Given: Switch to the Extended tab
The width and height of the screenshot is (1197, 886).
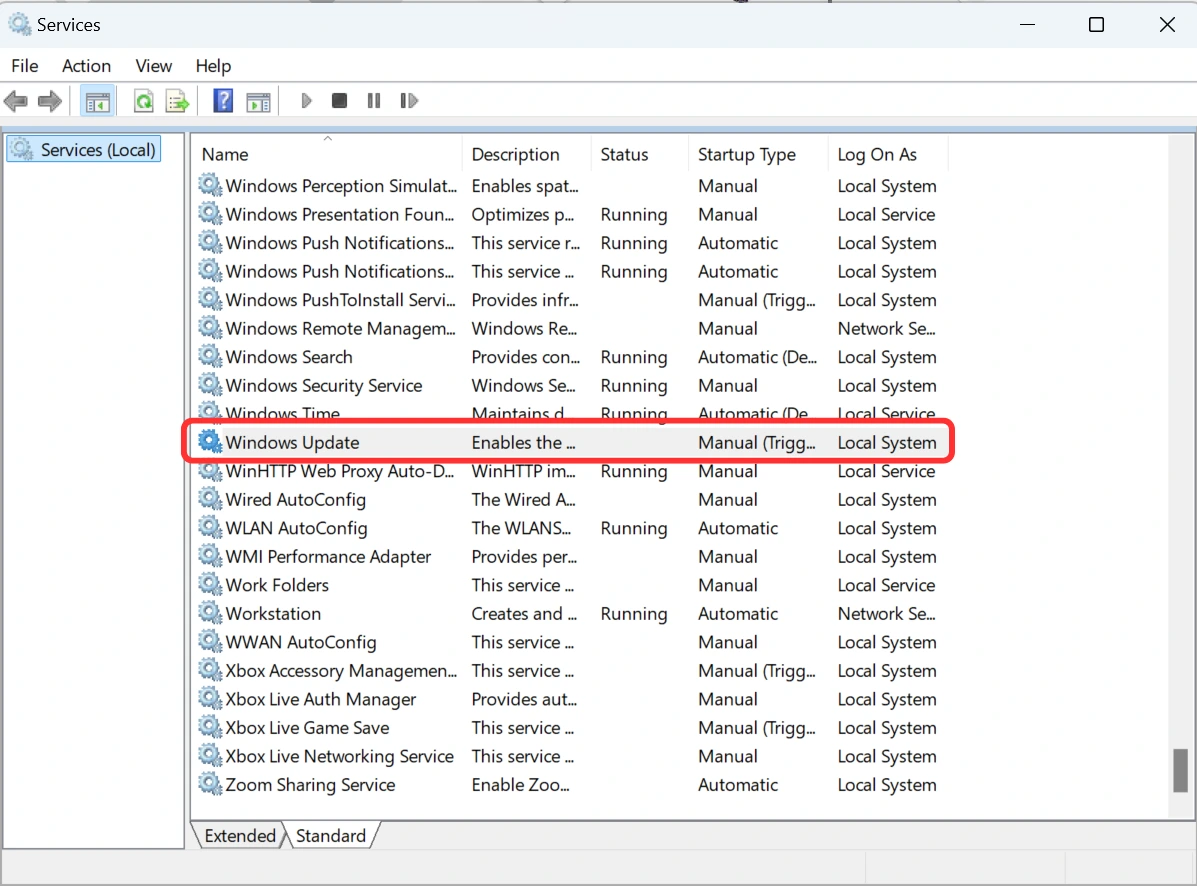Looking at the screenshot, I should tap(240, 836).
